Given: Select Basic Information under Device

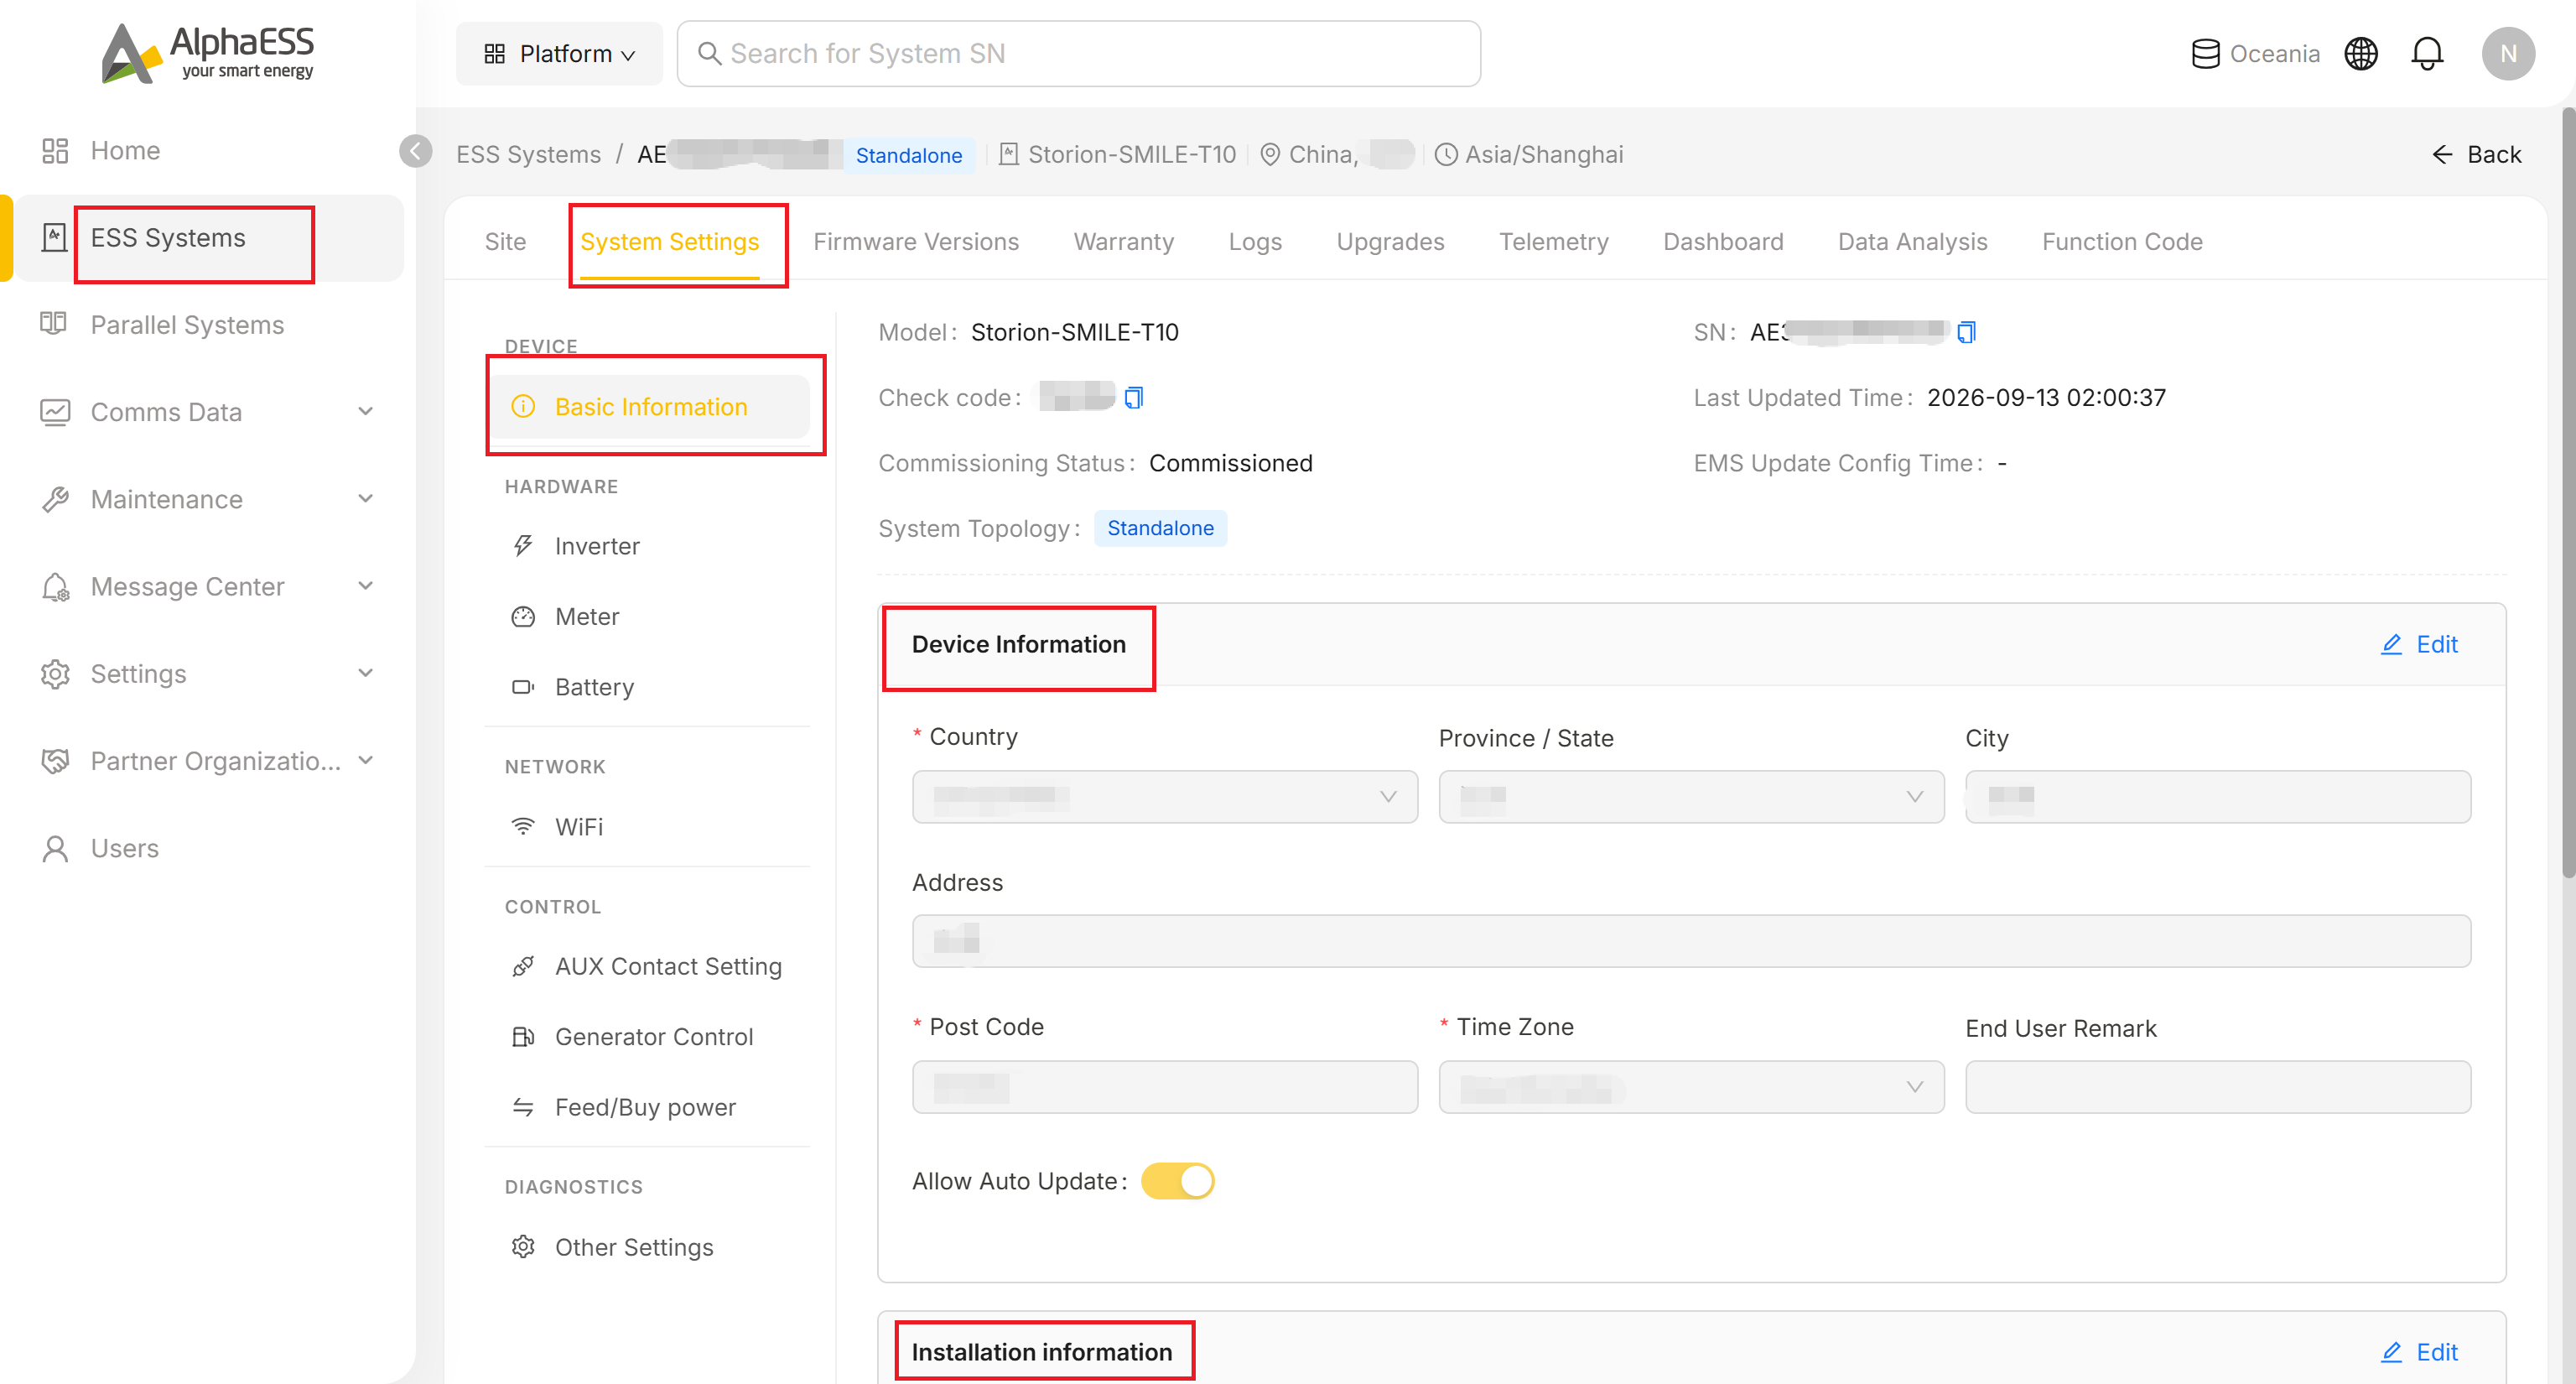Looking at the screenshot, I should 651,407.
